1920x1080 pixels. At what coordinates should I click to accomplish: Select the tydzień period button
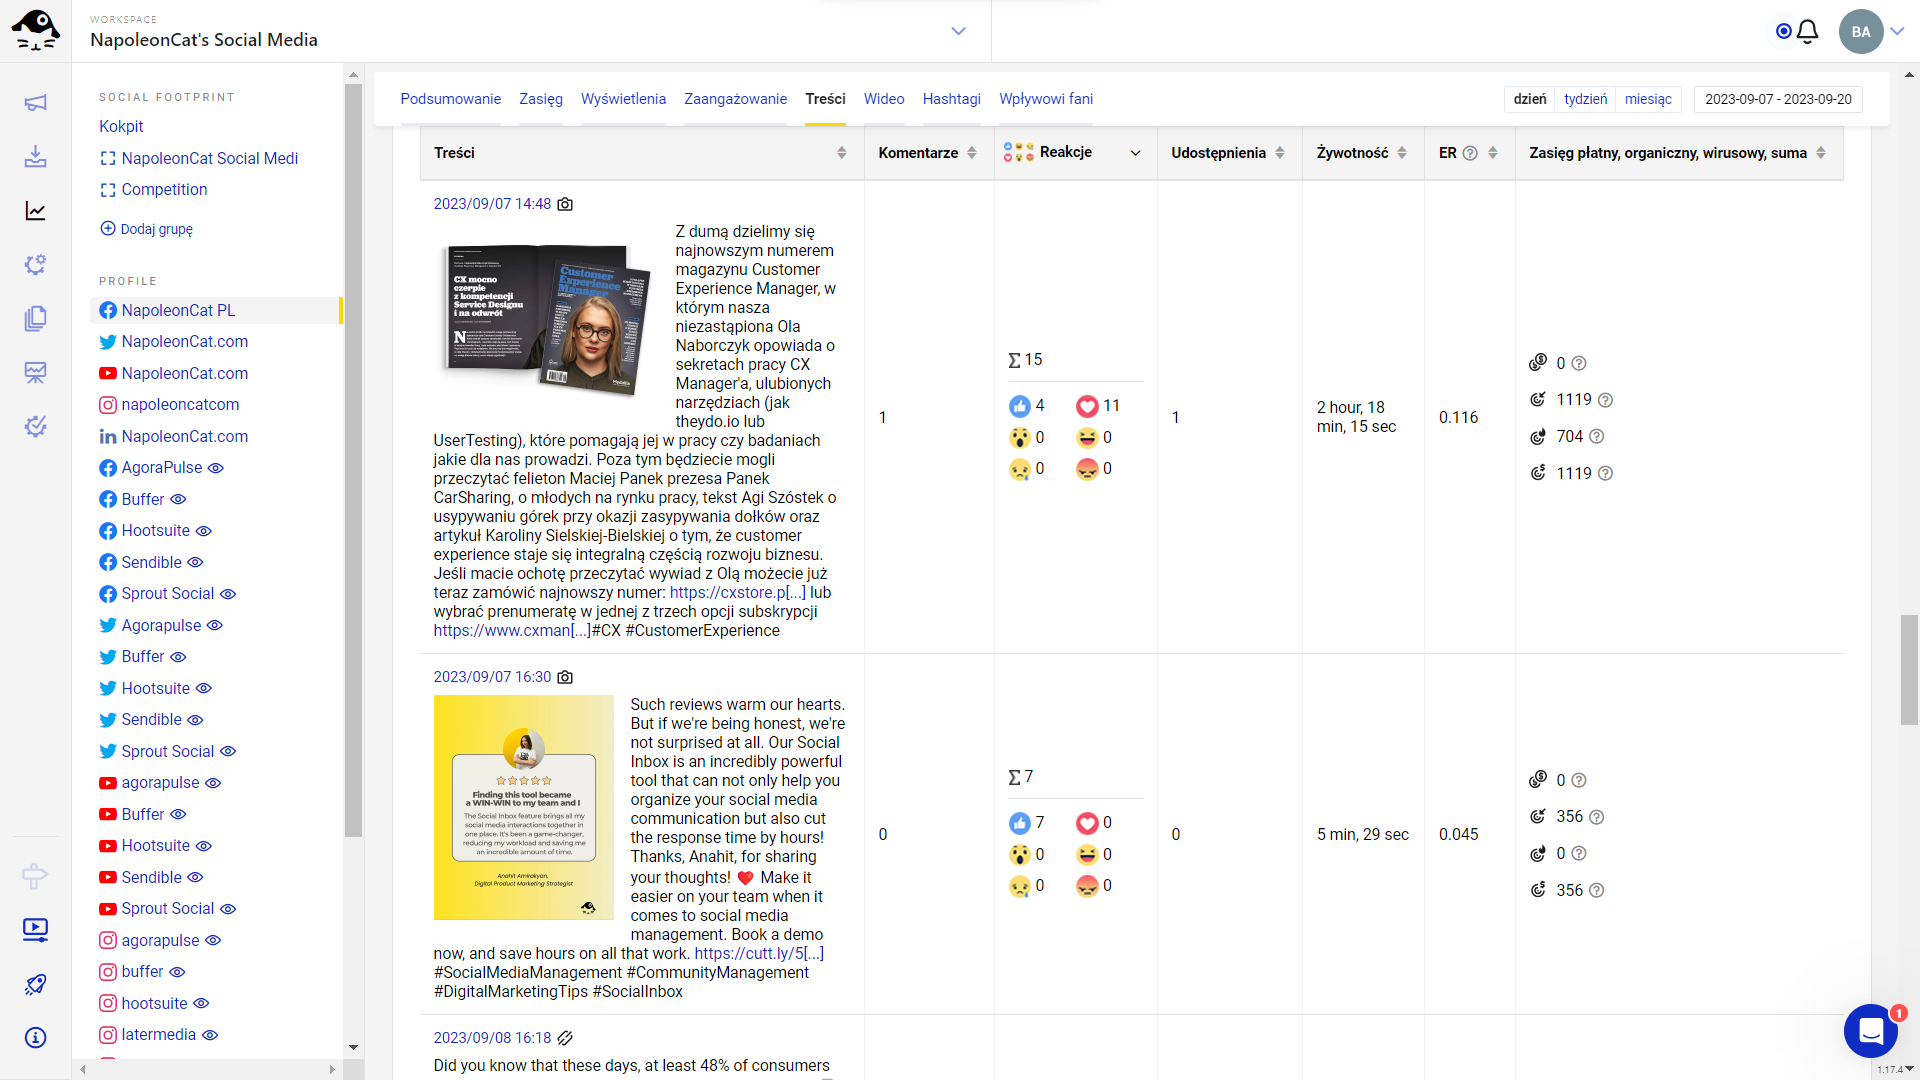(1586, 99)
